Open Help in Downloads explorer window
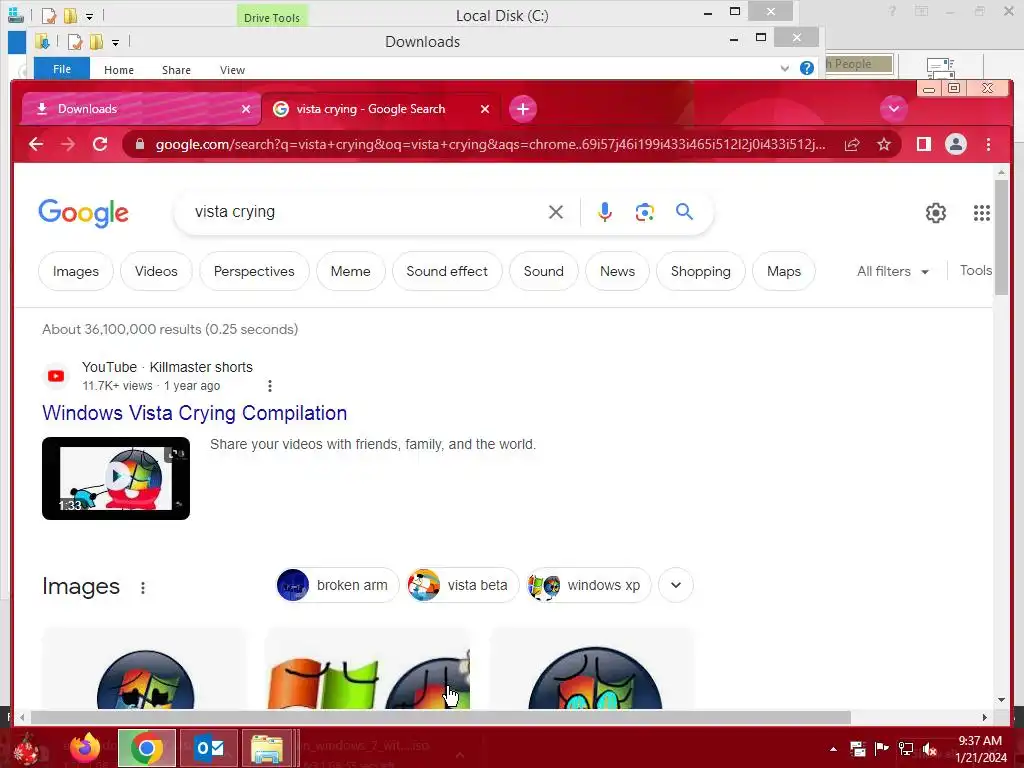Viewport: 1024px width, 768px height. (x=807, y=68)
